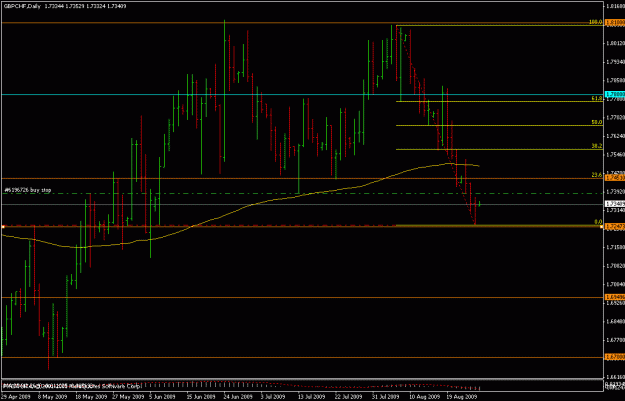The image size is (625, 401).
Task: Select the Fibonacci 61.8 level label
Action: [597, 98]
